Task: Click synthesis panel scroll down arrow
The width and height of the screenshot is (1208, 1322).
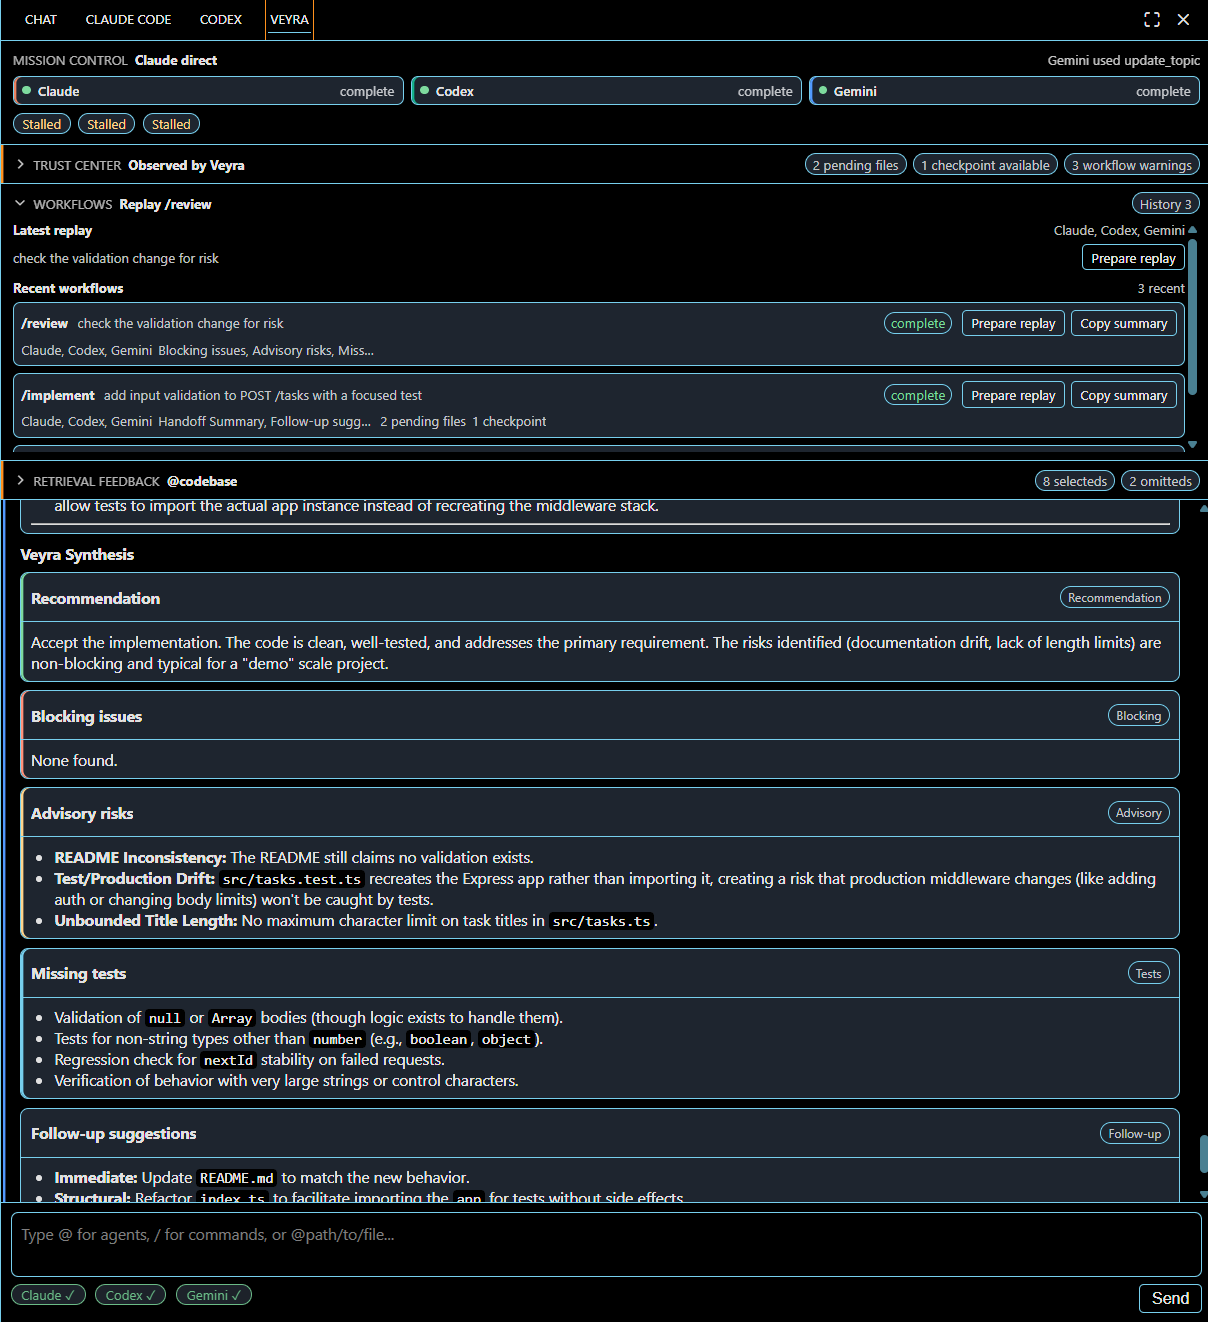Action: coord(1203,1194)
